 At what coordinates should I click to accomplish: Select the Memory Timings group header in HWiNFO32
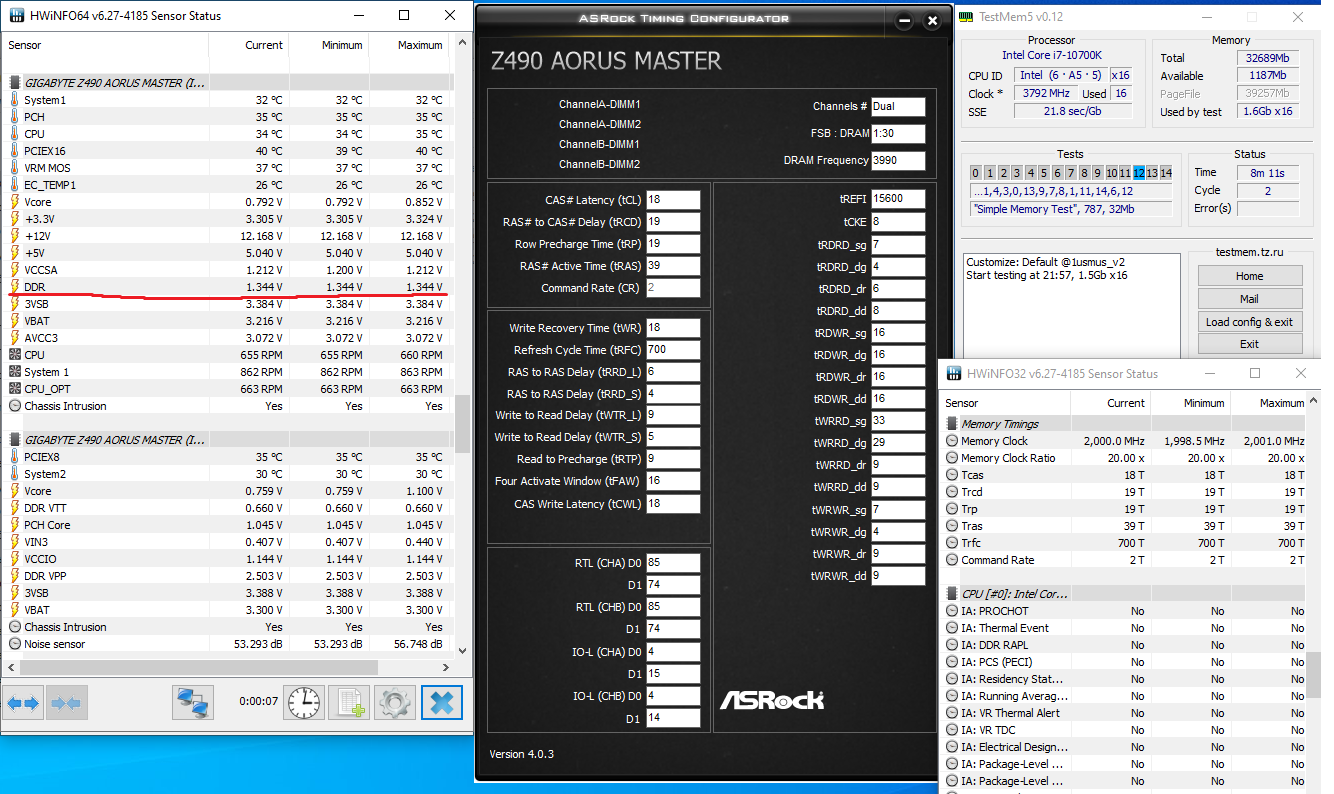tap(1000, 424)
